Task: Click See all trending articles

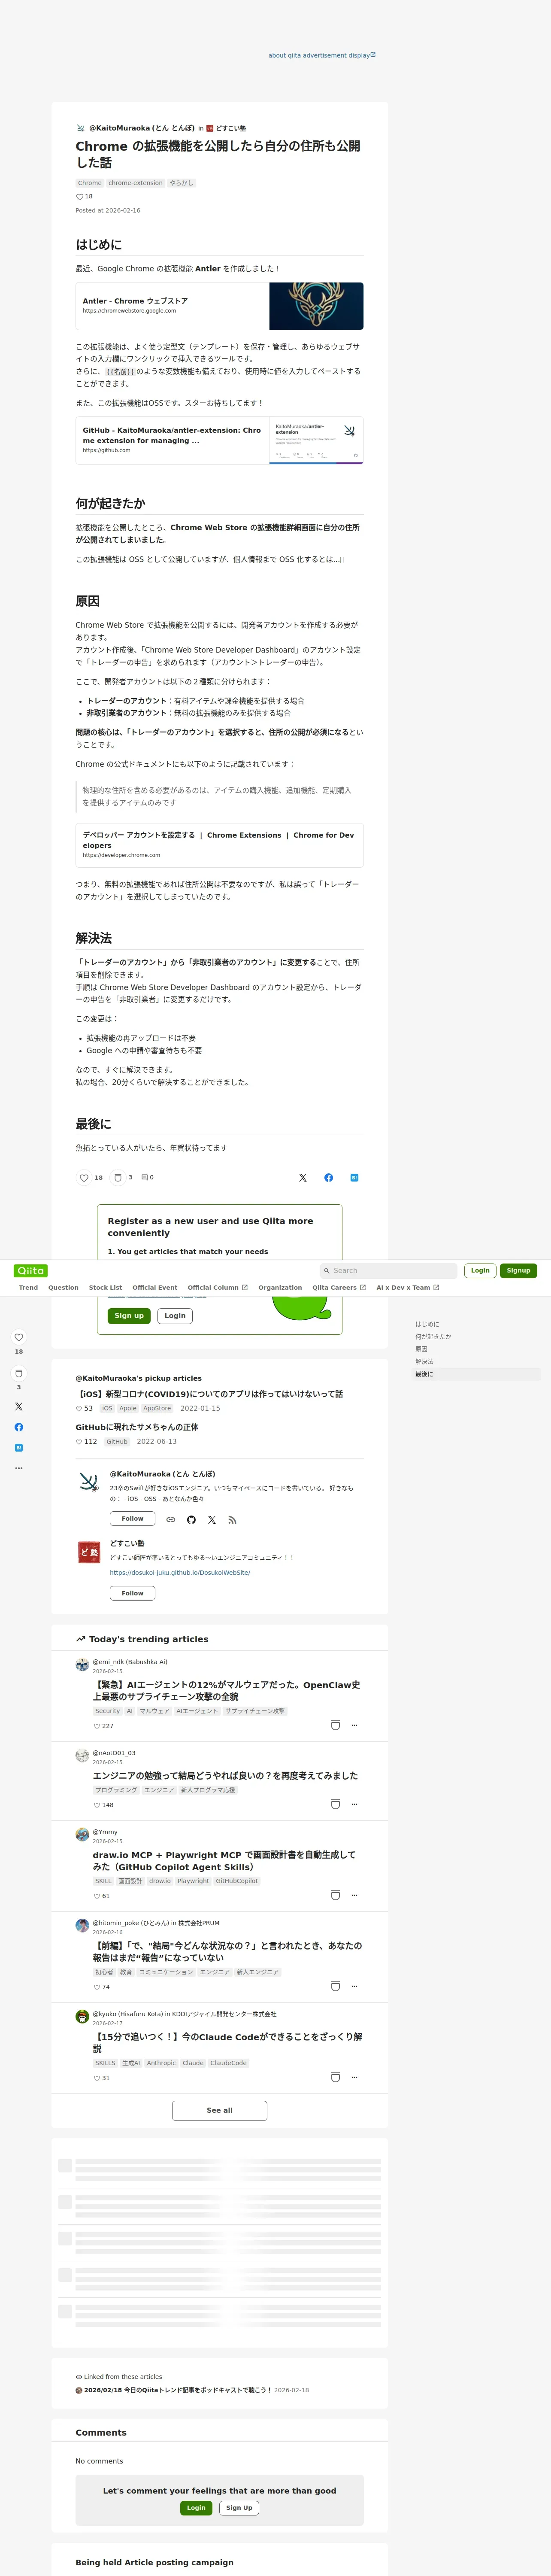Action: point(219,2110)
